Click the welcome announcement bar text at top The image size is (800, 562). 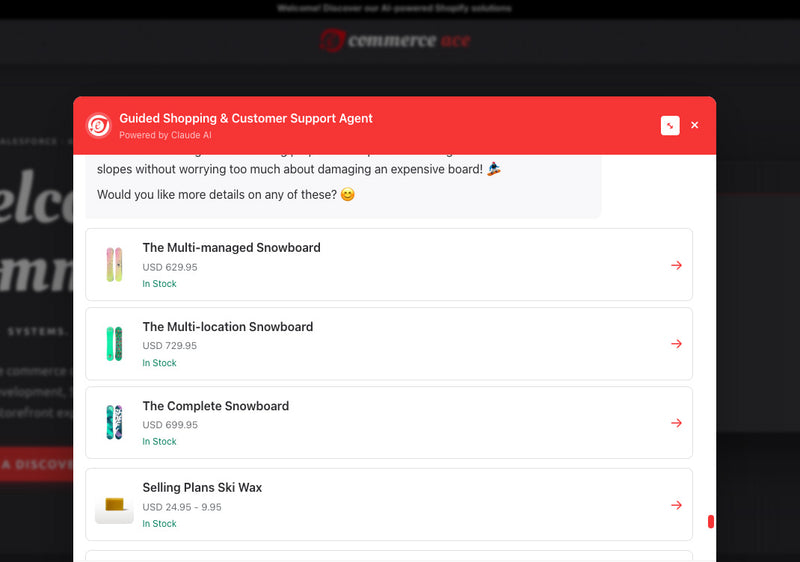point(394,8)
